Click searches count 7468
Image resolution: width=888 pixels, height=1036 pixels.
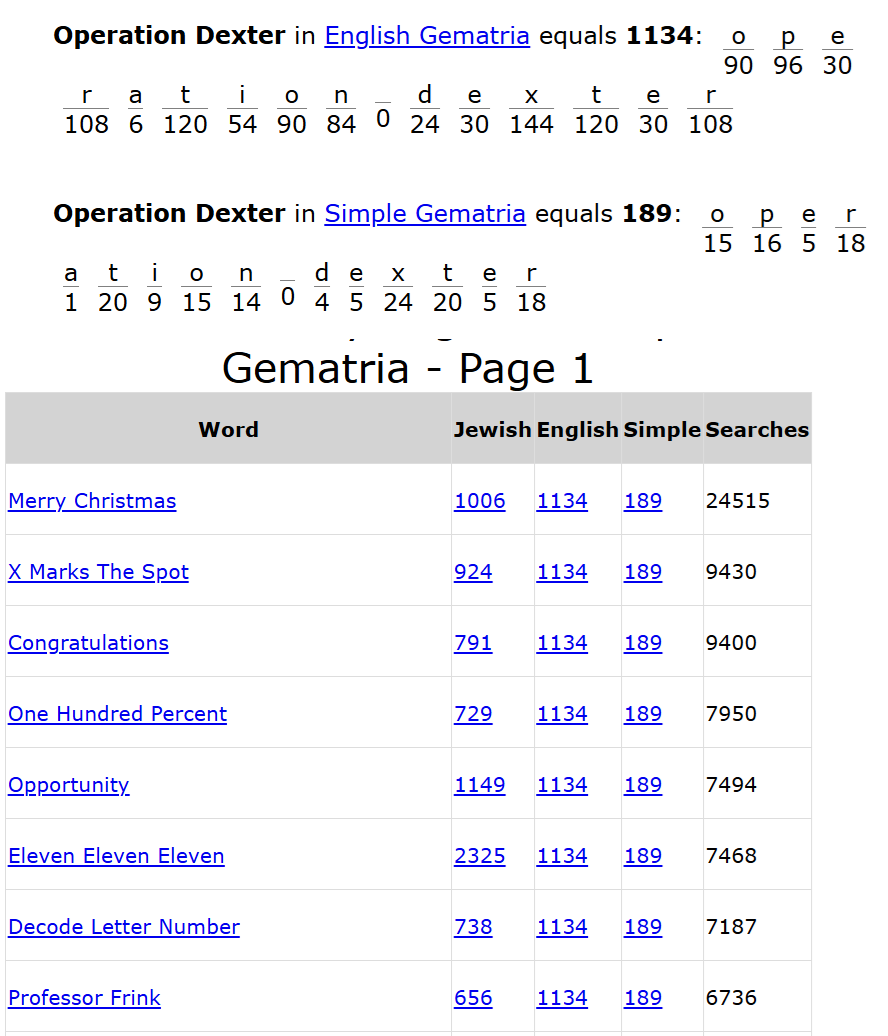coord(731,856)
